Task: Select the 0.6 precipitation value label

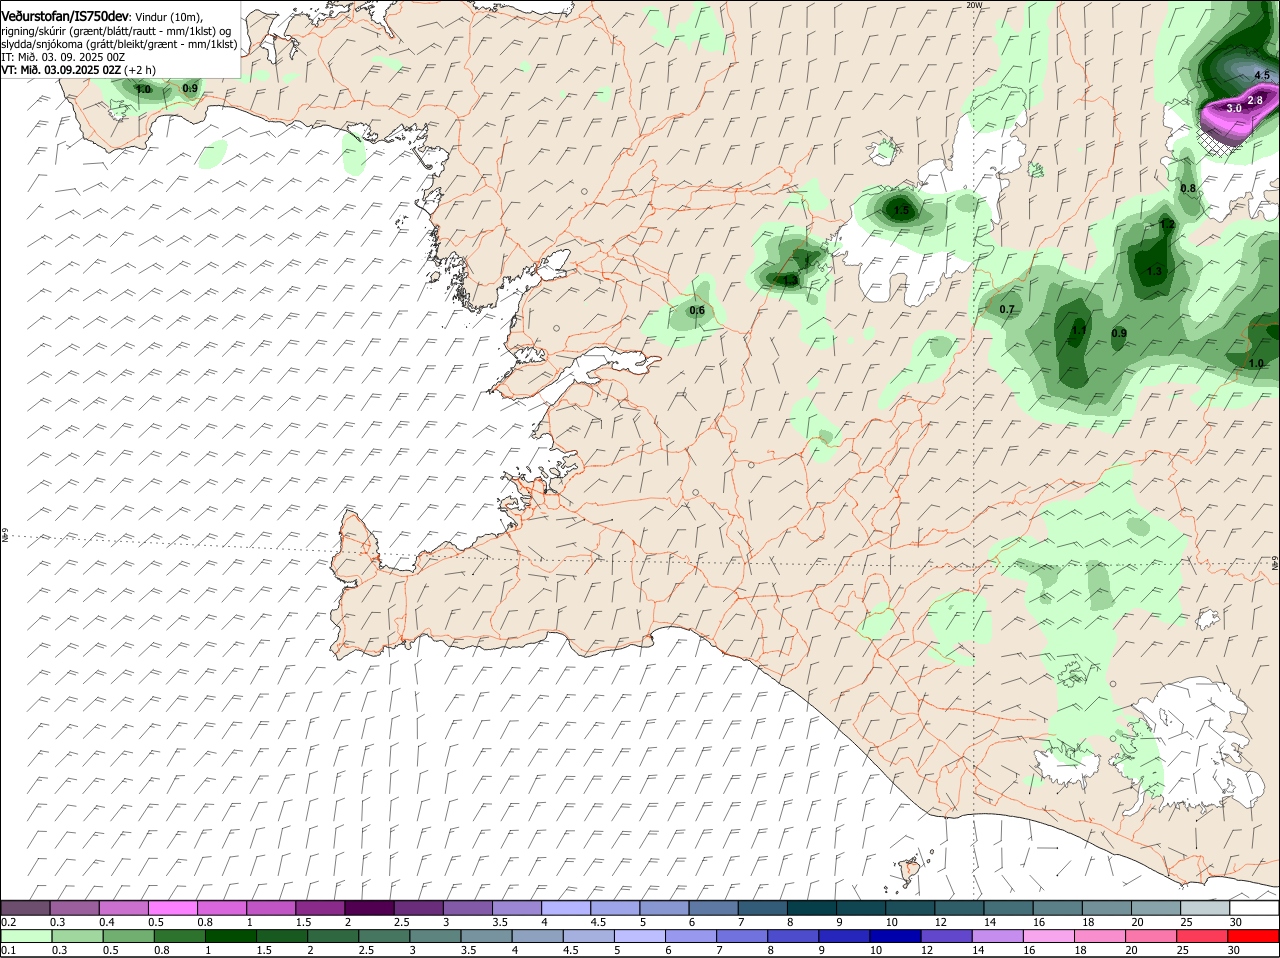Action: tap(697, 310)
